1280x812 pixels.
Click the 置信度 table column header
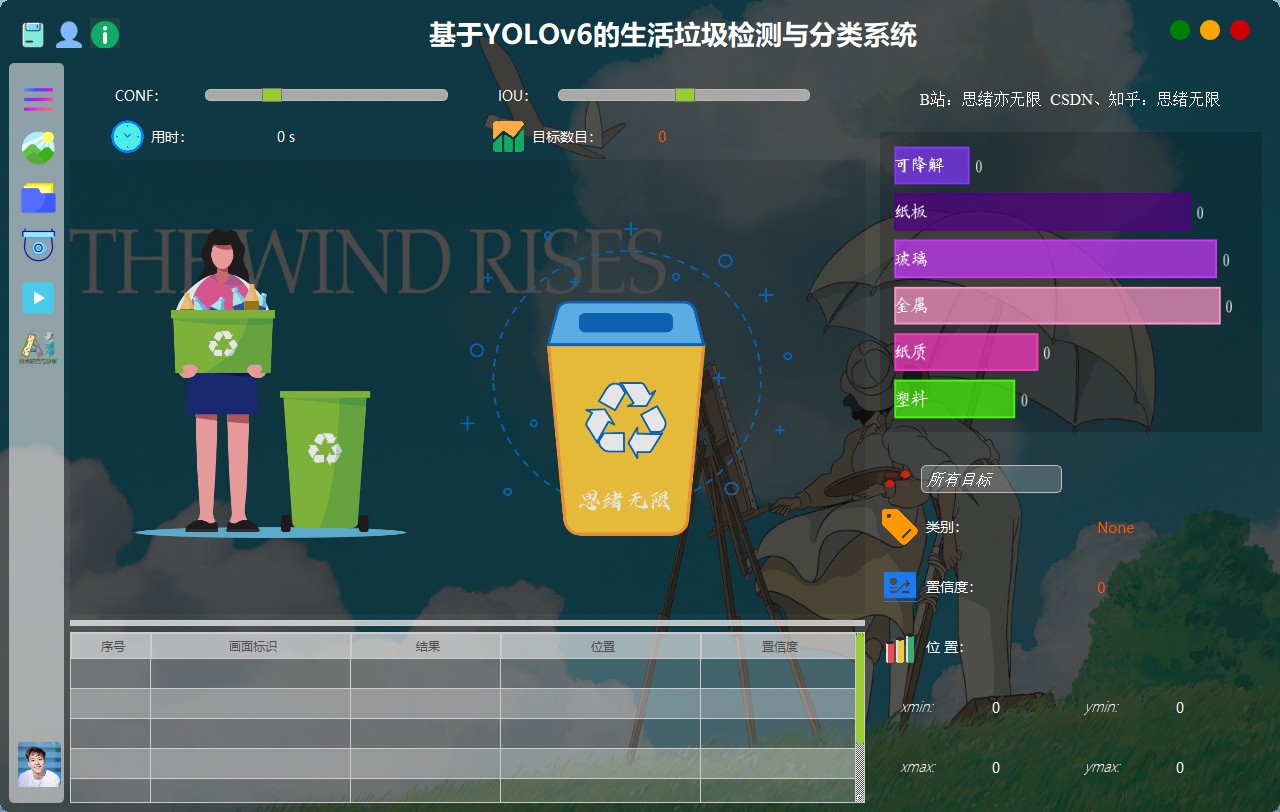point(778,646)
